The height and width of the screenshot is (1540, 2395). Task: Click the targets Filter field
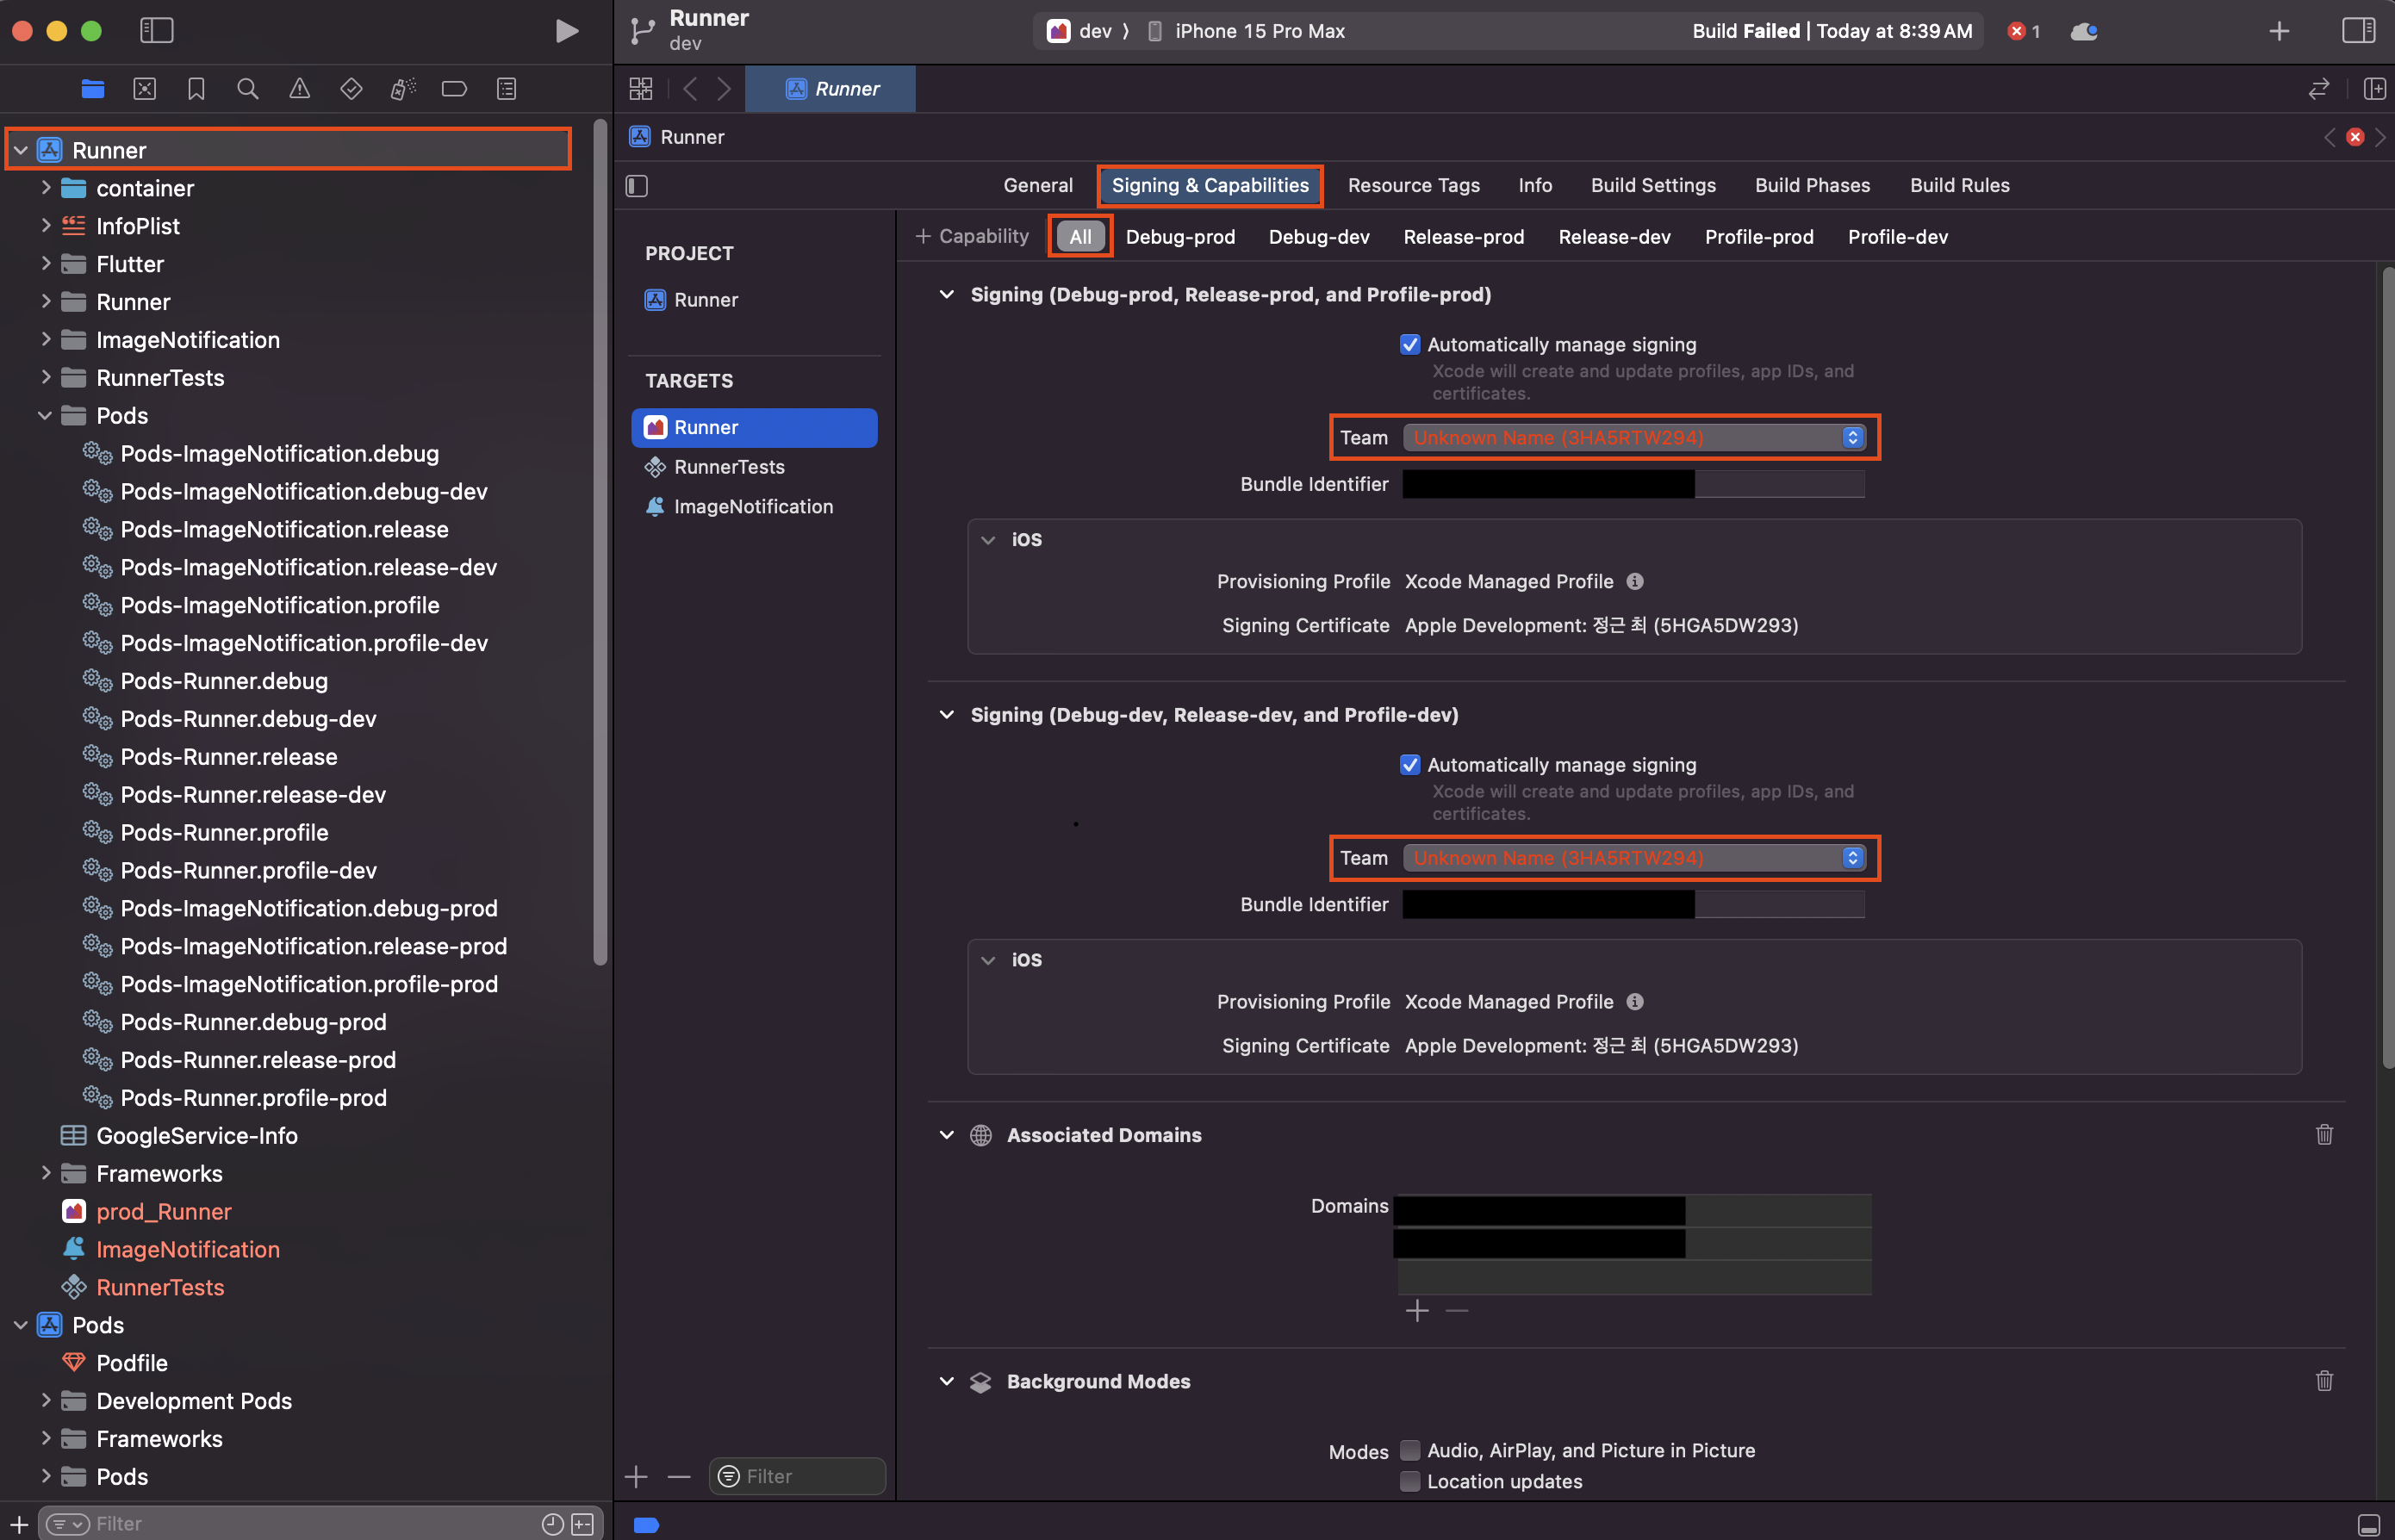(x=797, y=1476)
